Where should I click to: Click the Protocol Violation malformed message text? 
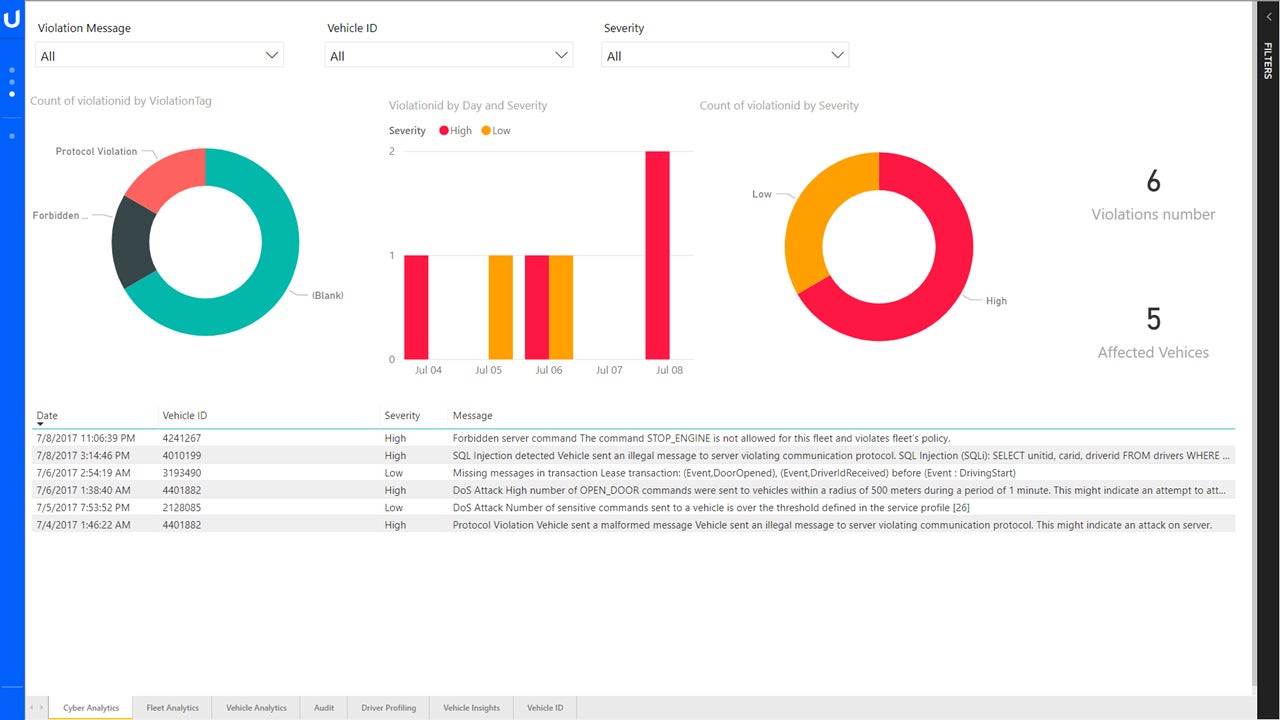(x=832, y=525)
